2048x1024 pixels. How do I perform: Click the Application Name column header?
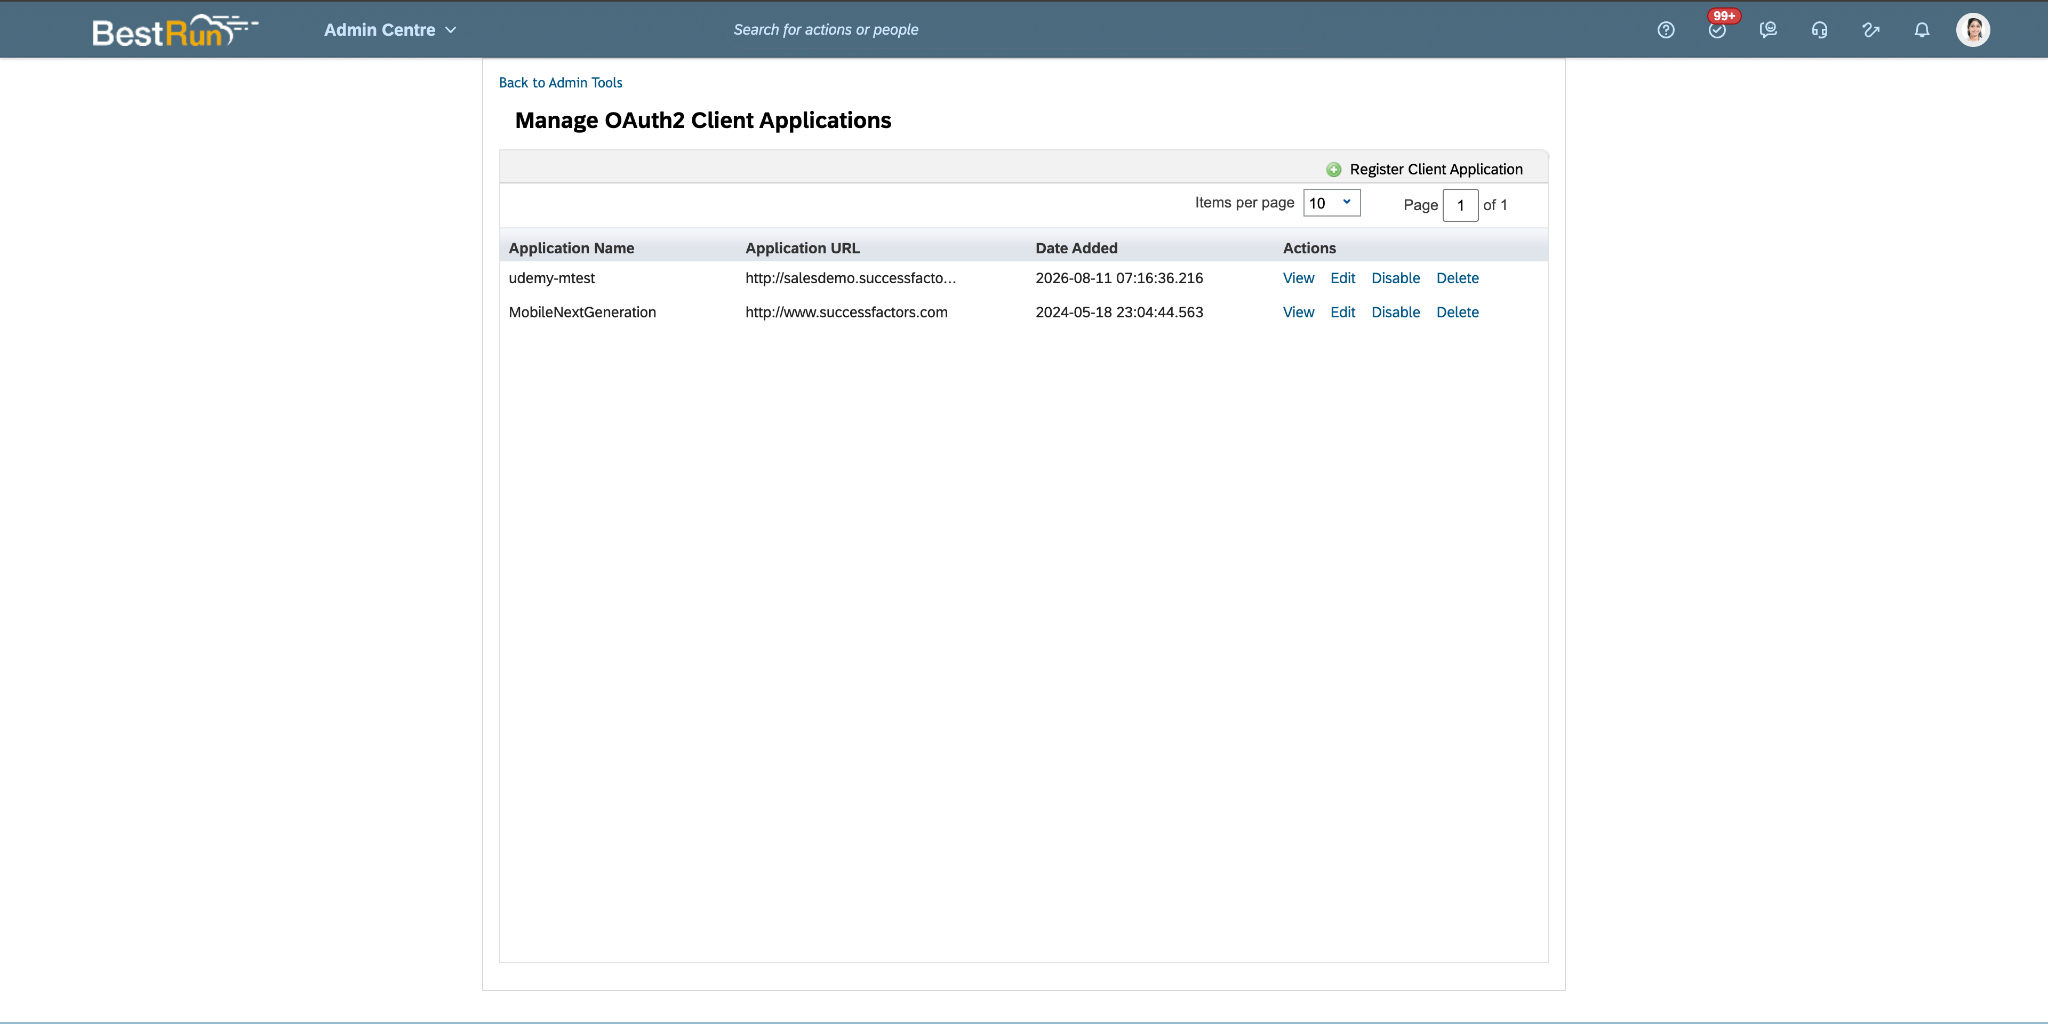571,248
